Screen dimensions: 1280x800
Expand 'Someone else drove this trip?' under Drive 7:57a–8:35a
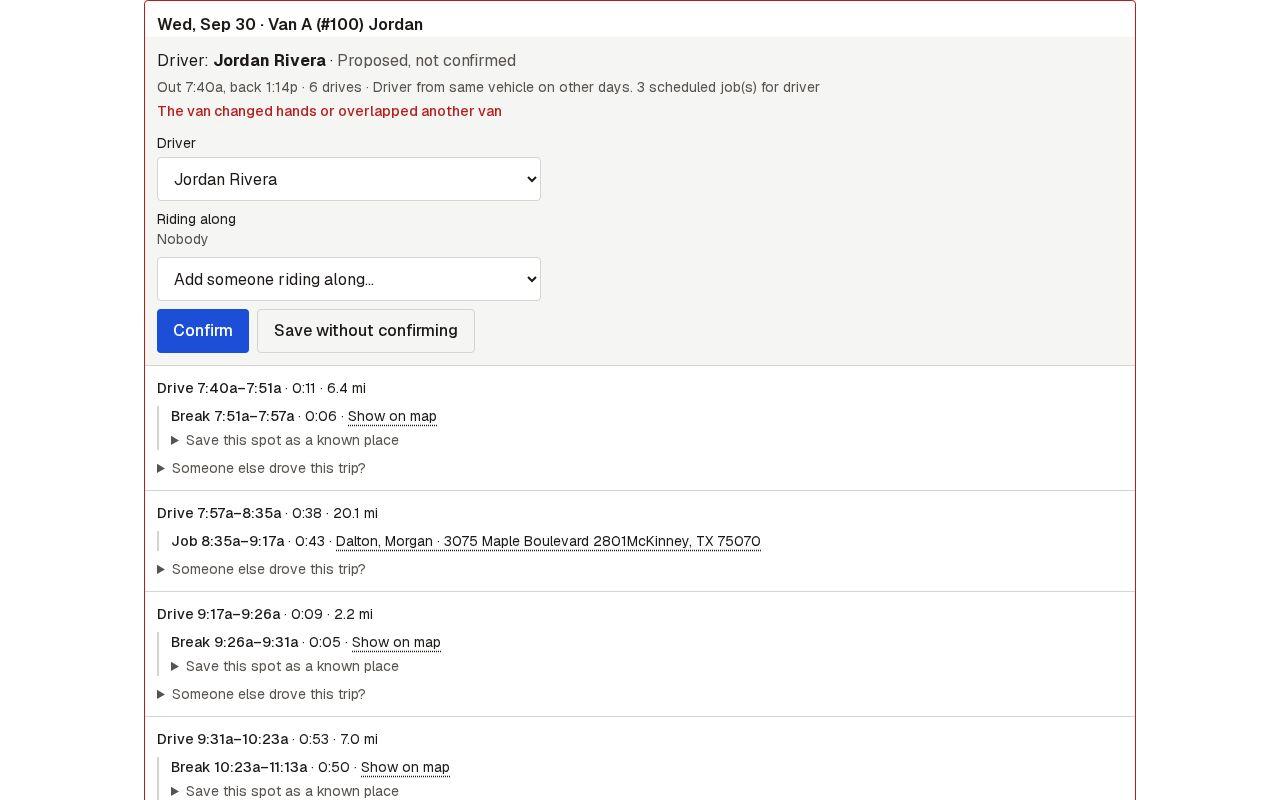[261, 569]
